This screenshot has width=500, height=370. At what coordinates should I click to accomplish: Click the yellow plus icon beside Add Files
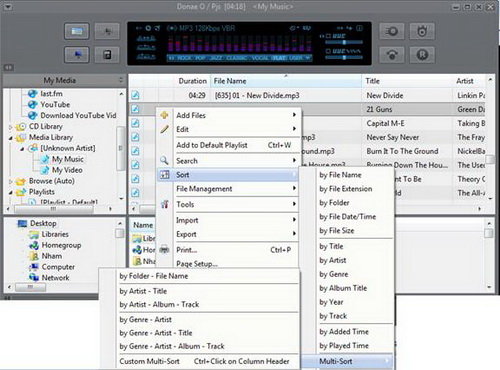164,115
